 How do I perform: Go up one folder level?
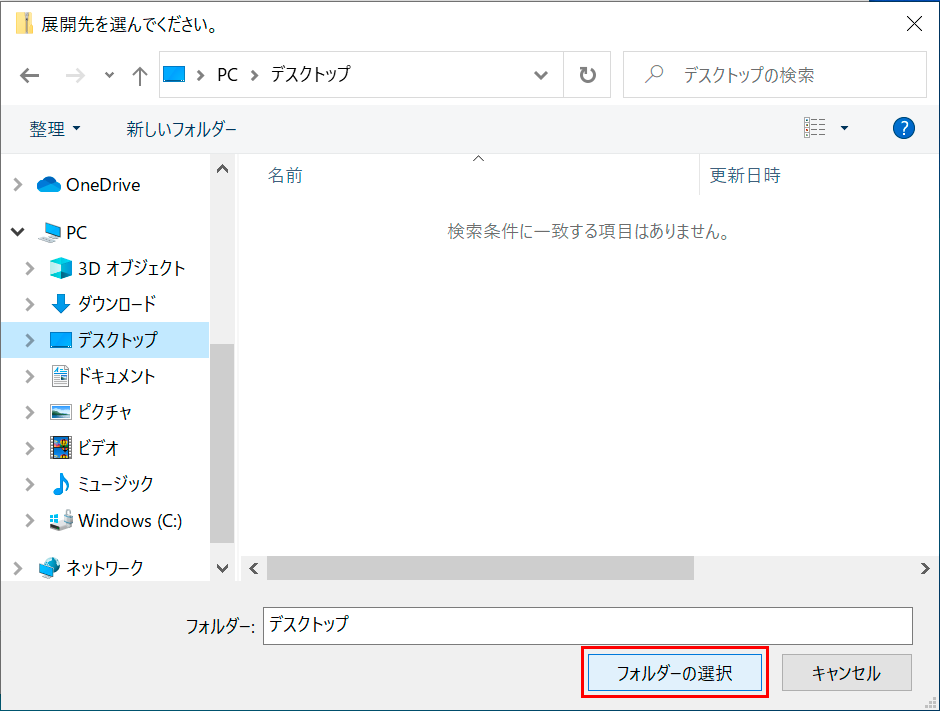click(x=140, y=76)
